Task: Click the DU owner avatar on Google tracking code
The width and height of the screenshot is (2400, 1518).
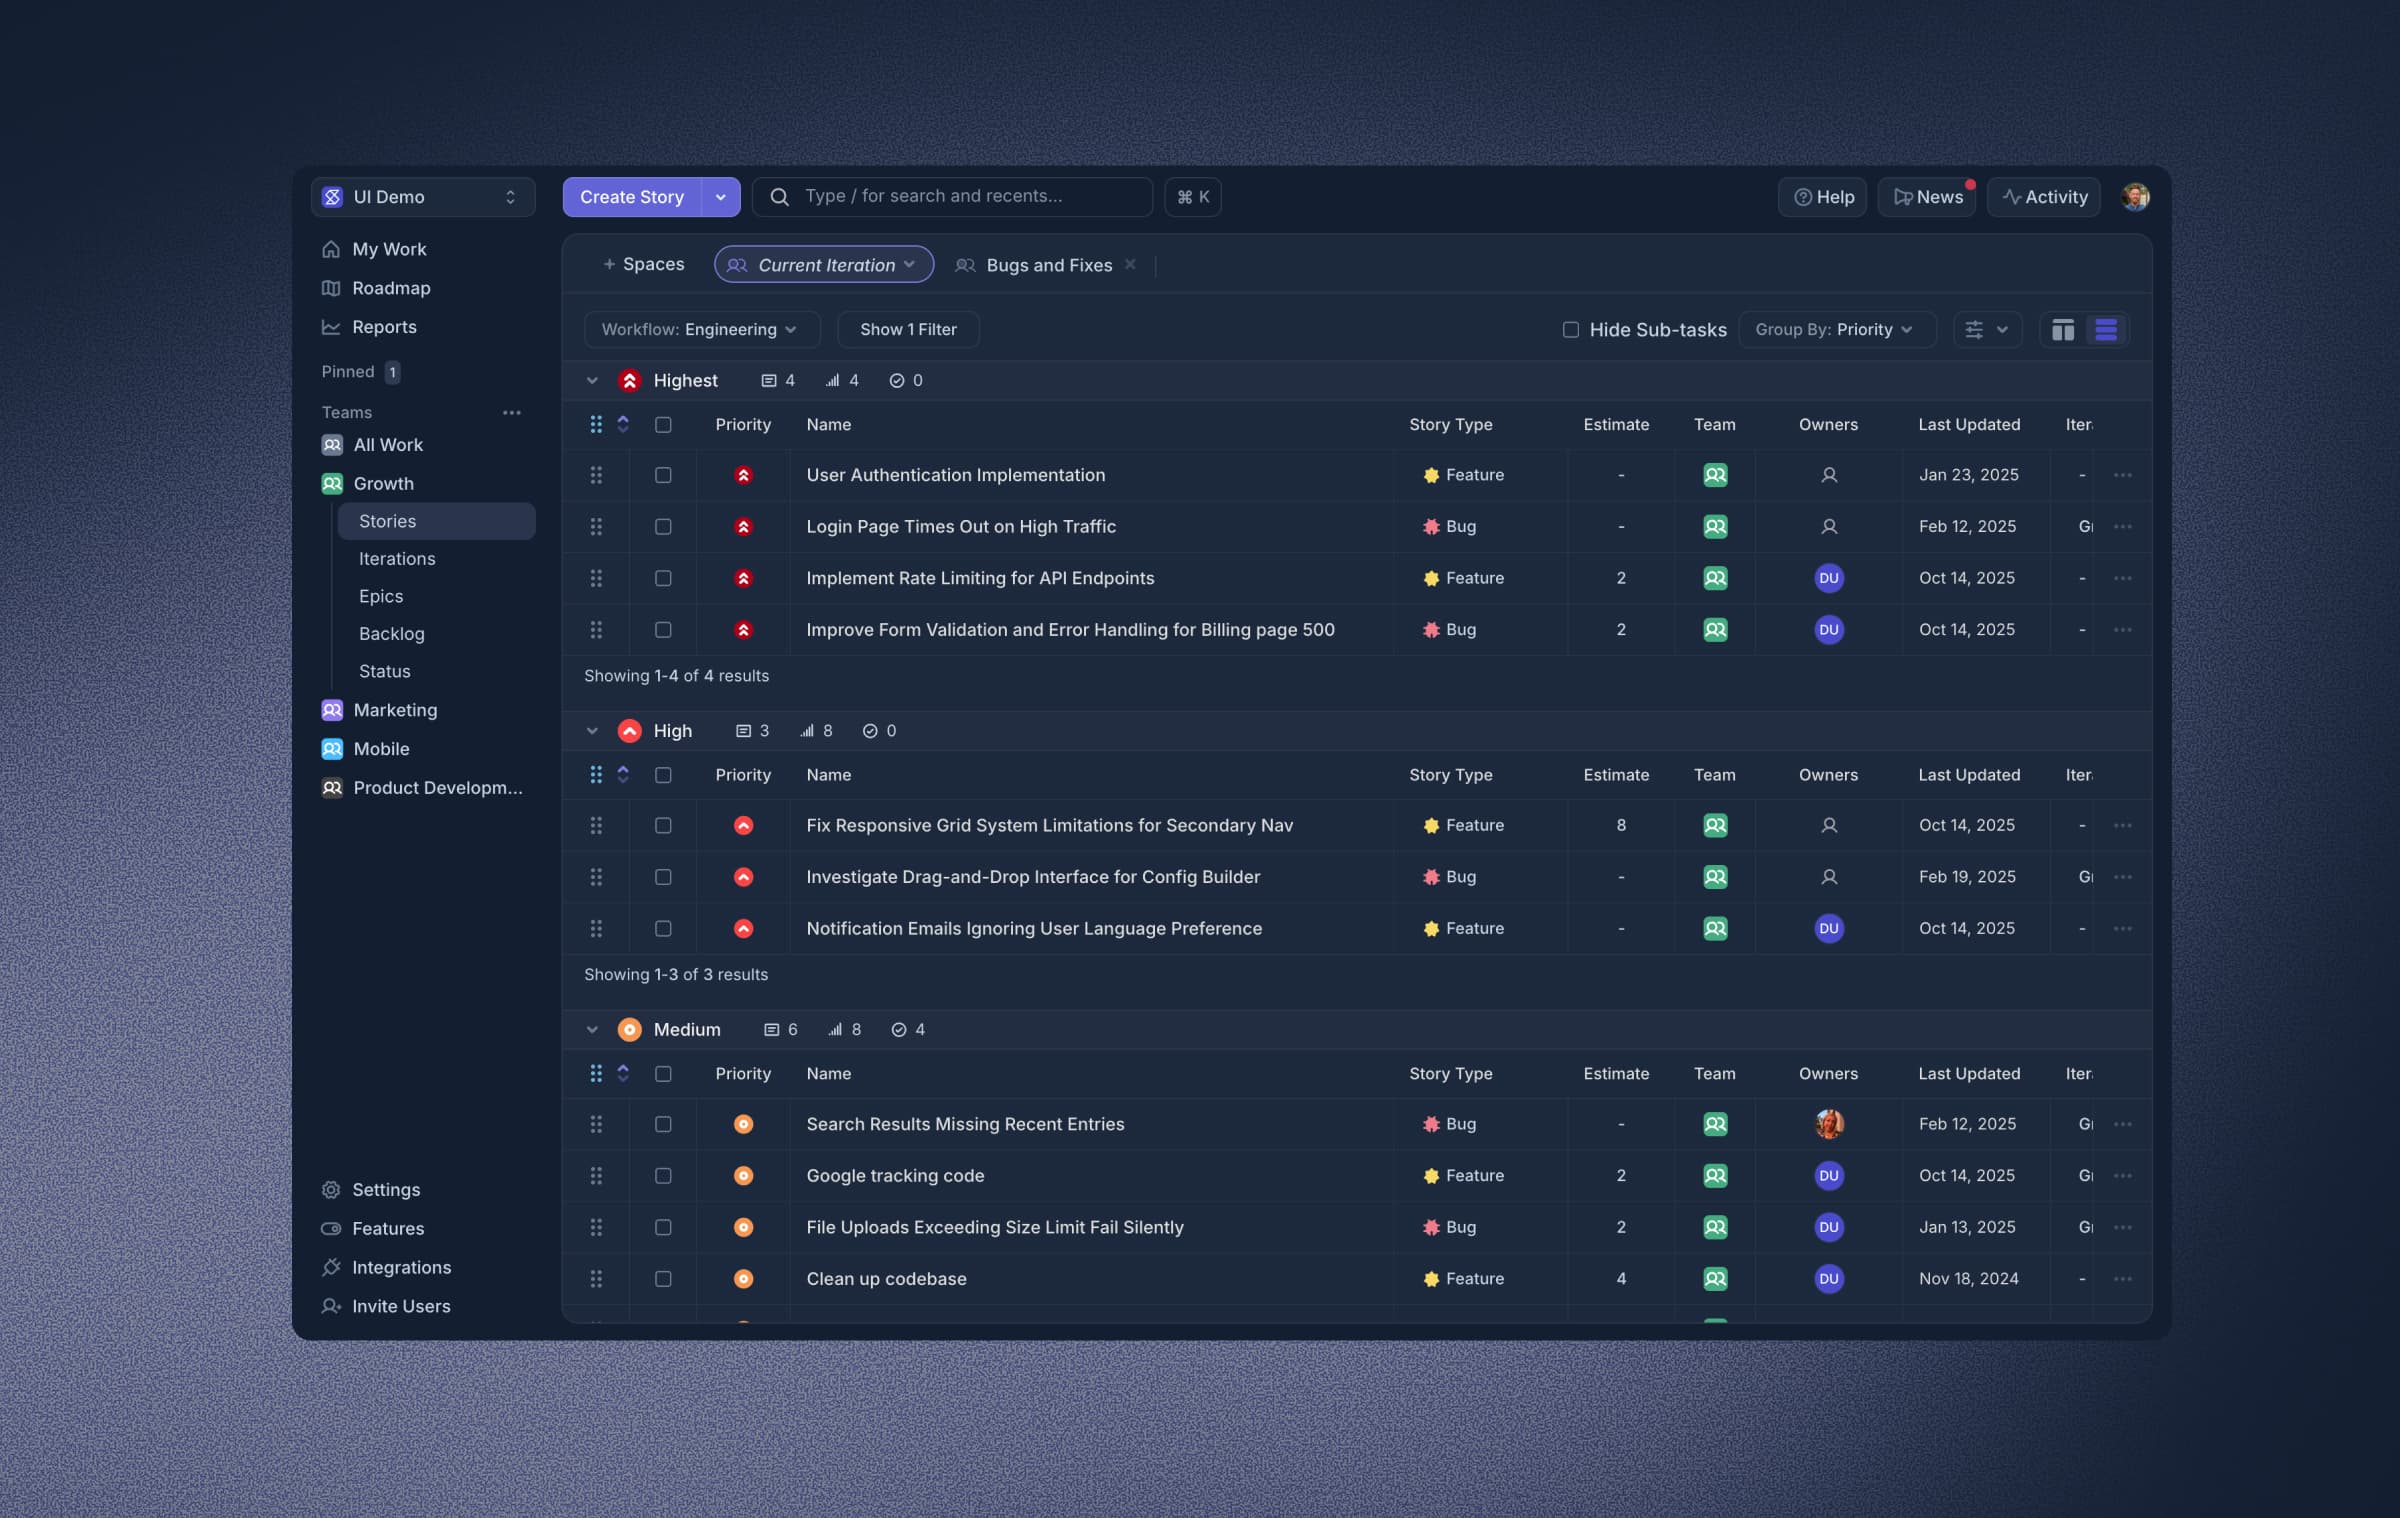Action: pos(1828,1176)
